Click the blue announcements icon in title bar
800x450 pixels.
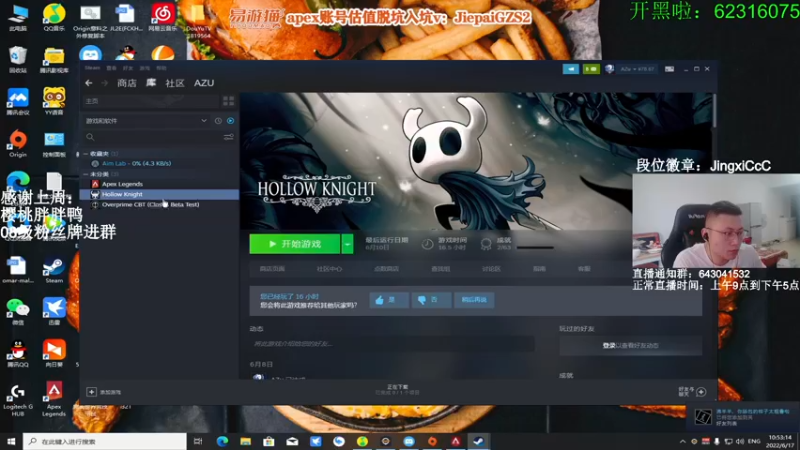(x=570, y=69)
